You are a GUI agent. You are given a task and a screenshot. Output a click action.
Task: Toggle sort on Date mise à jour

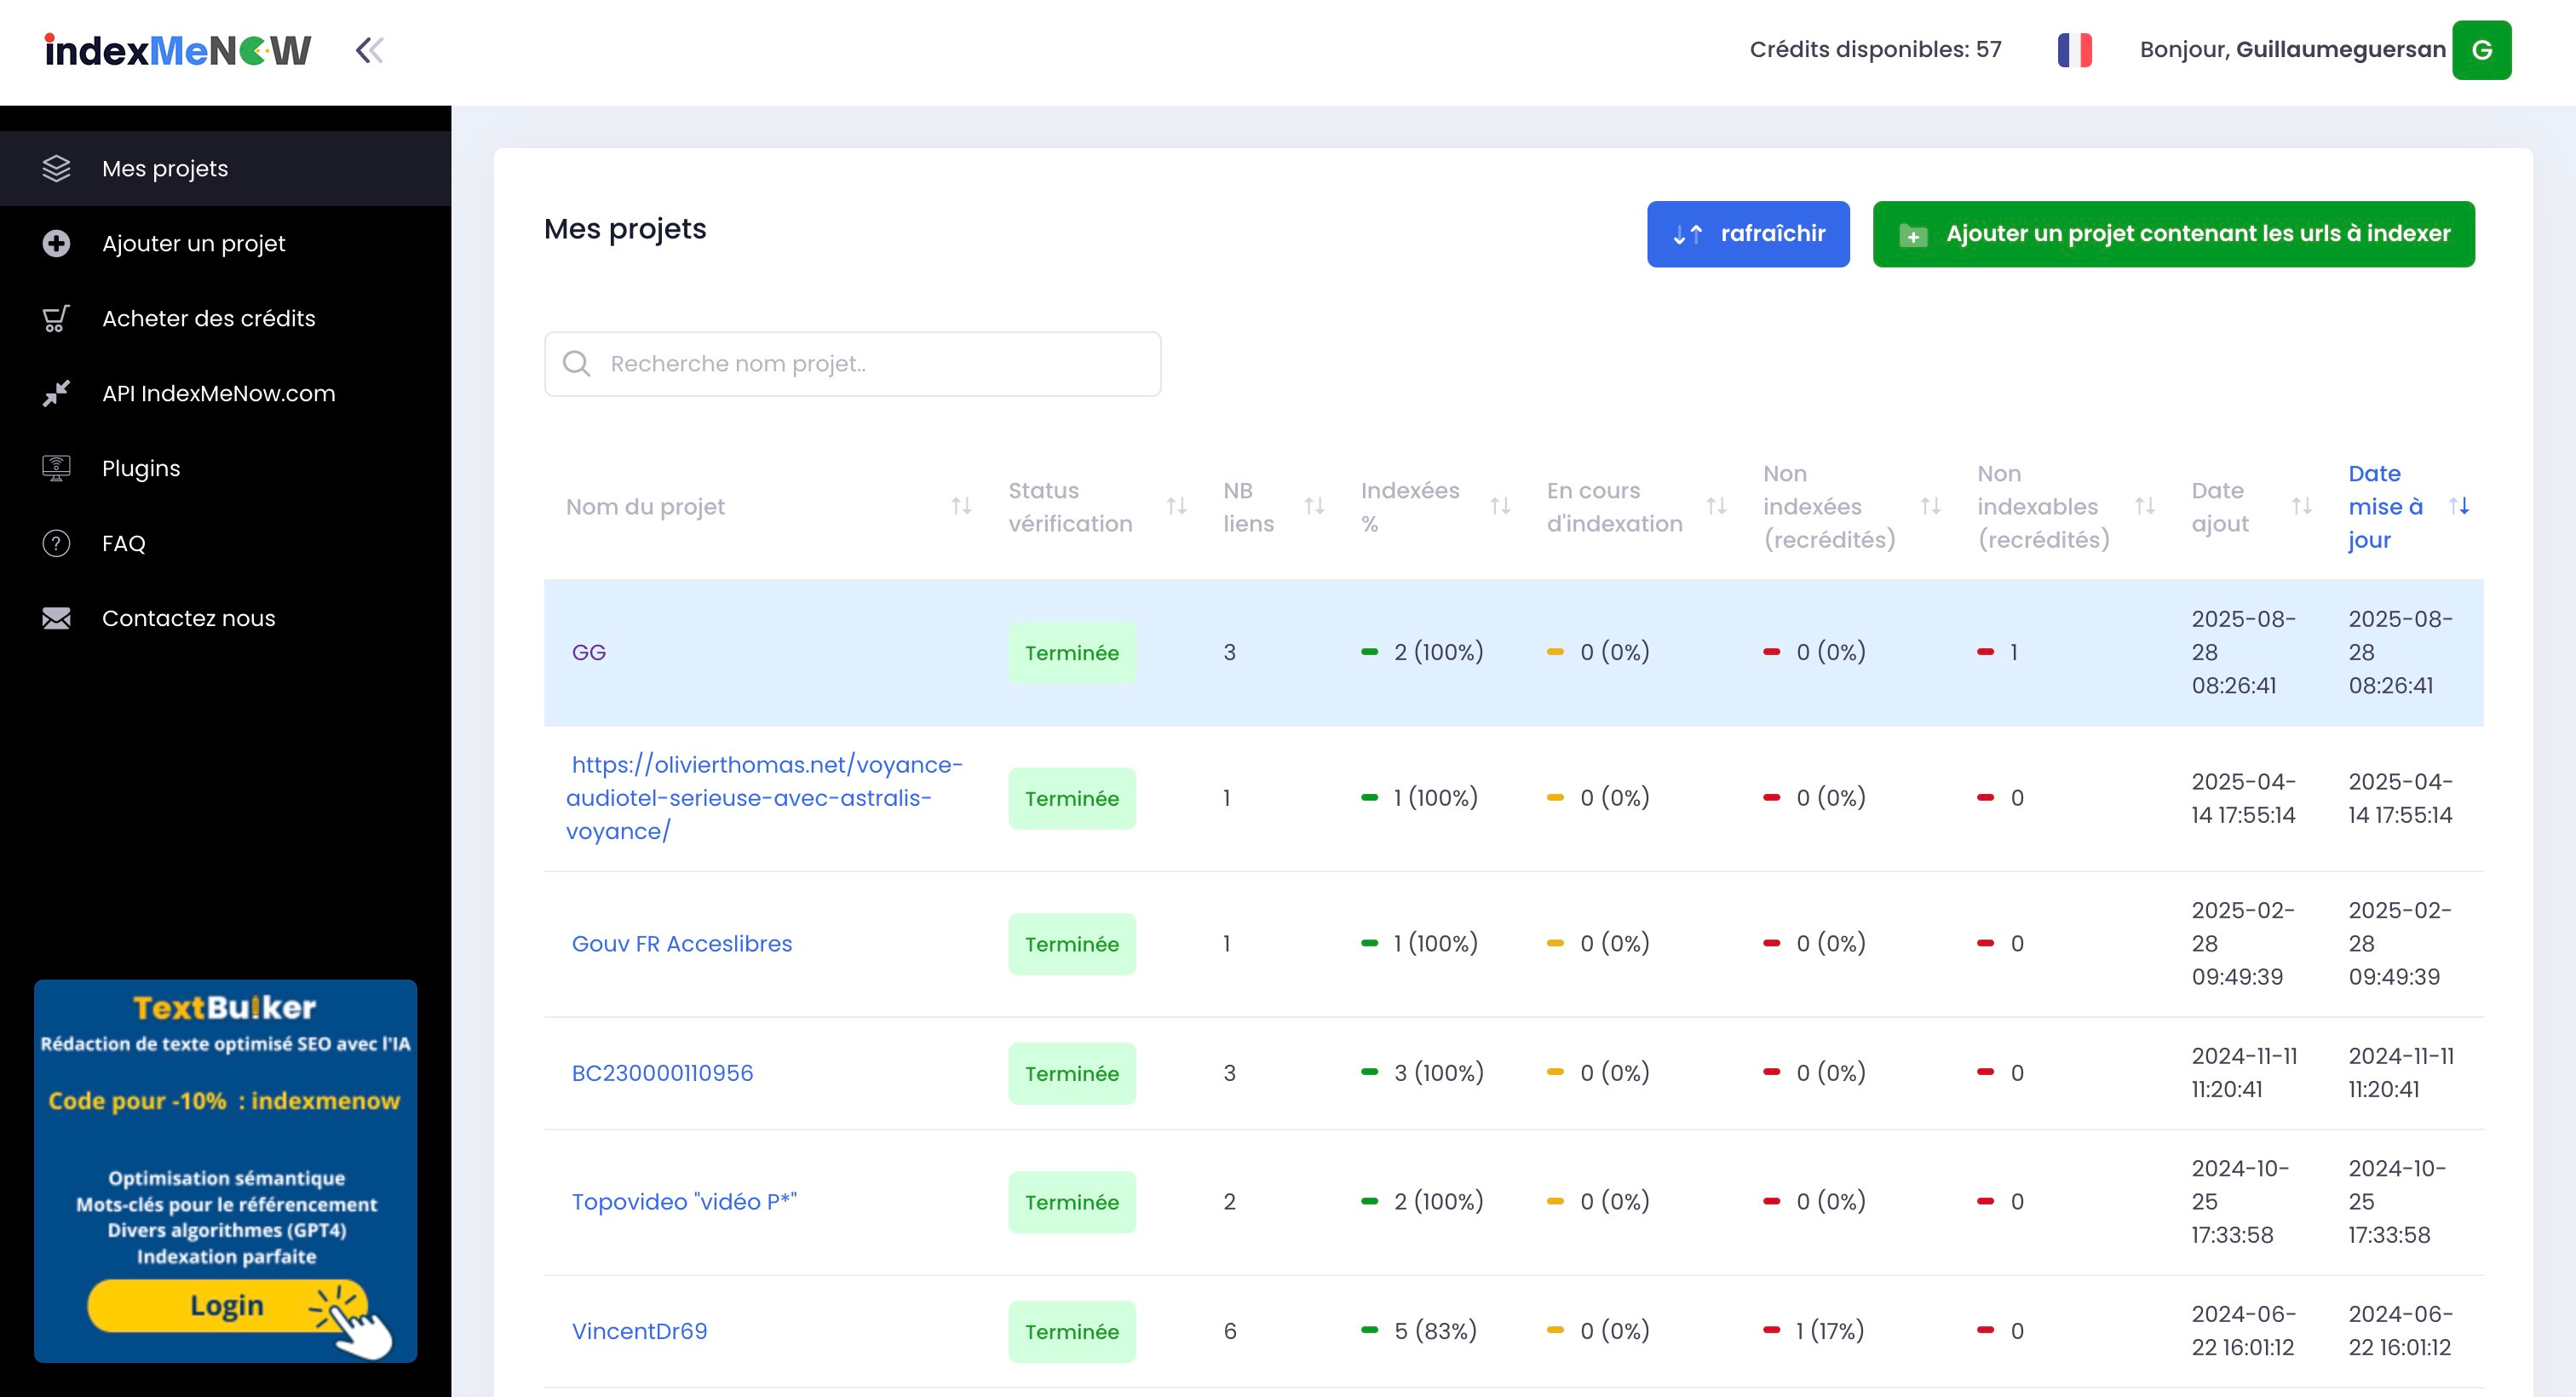(2459, 506)
